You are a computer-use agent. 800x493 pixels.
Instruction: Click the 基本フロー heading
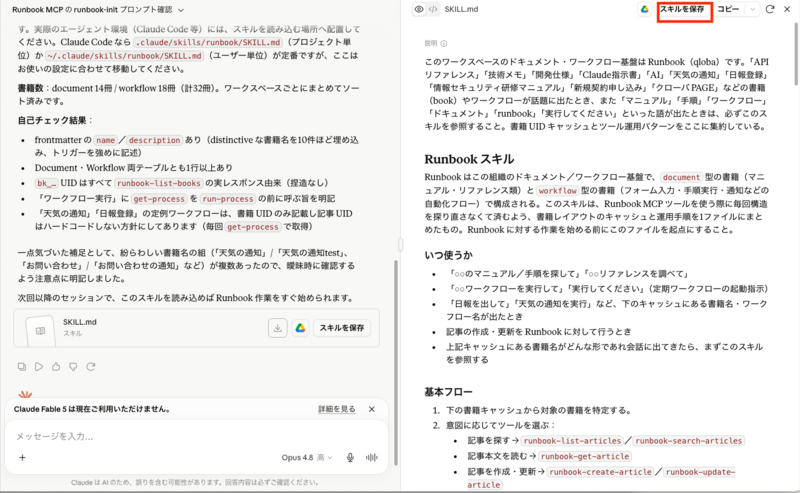(x=448, y=392)
